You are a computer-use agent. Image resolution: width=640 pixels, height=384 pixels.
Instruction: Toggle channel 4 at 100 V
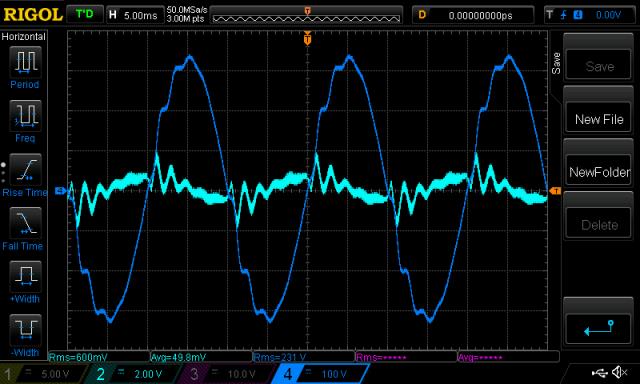(320, 374)
